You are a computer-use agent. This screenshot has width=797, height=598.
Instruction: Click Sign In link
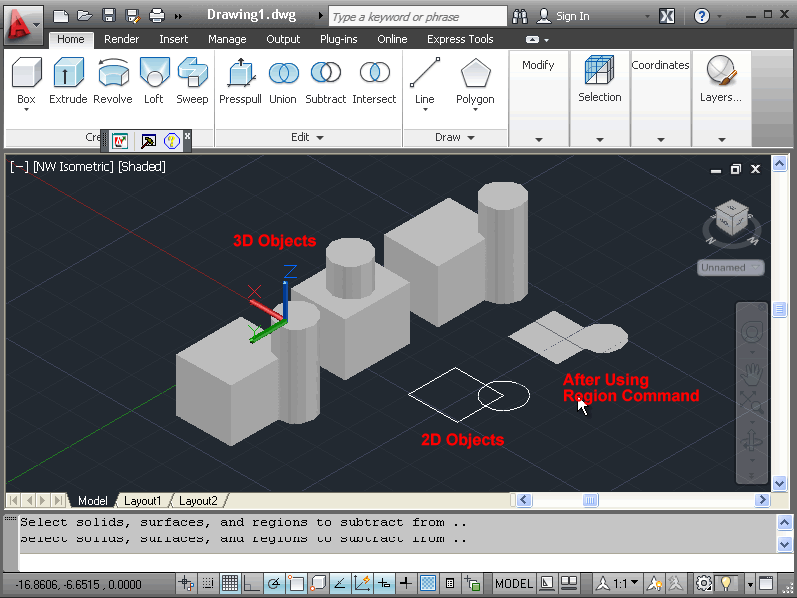point(572,17)
